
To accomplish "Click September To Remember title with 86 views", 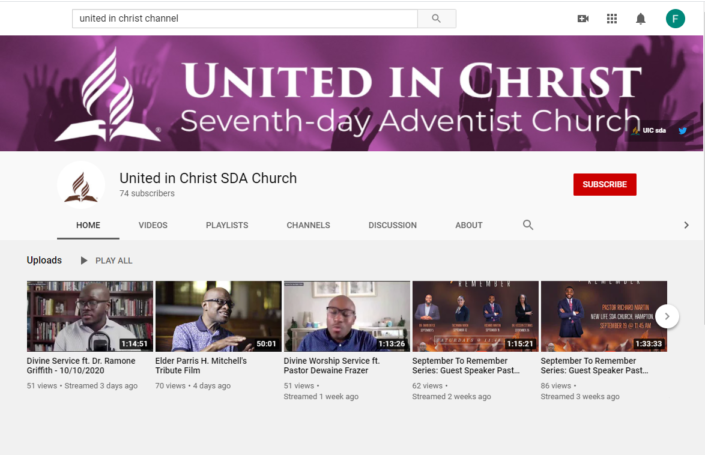I will pyautogui.click(x=594, y=366).
